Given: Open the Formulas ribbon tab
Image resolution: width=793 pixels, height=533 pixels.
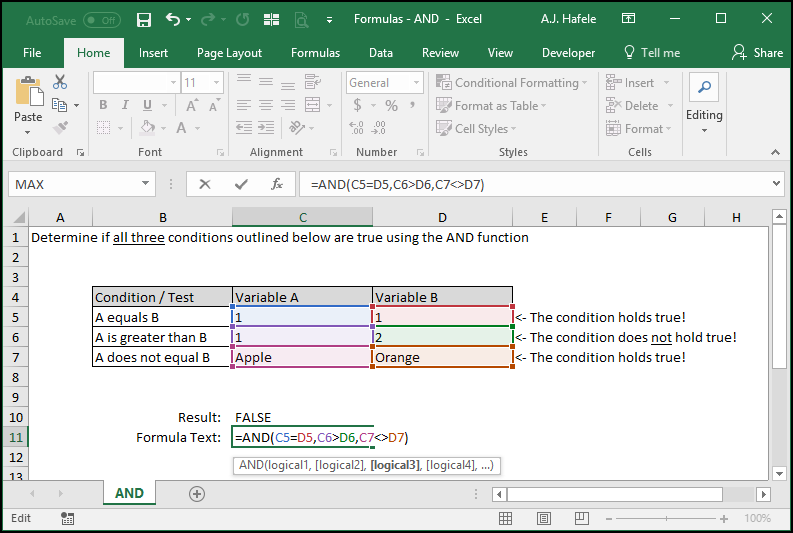Looking at the screenshot, I should point(316,53).
